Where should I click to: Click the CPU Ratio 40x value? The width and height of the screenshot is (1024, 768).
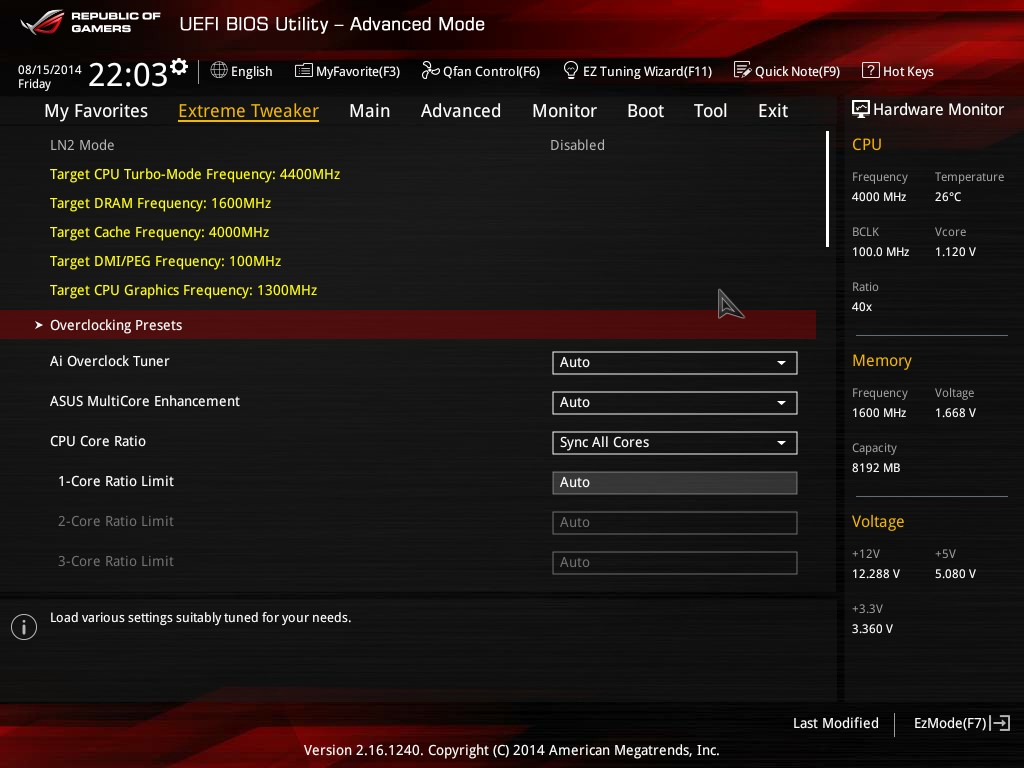(861, 306)
